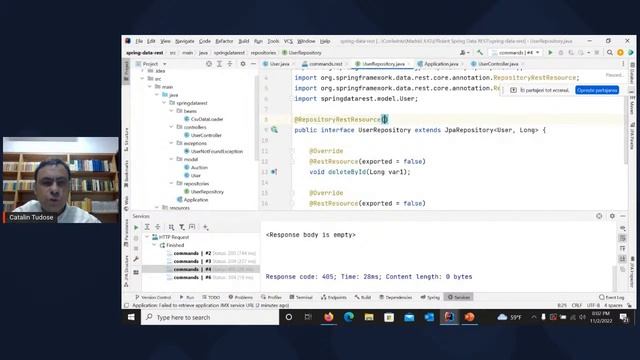The image size is (640, 360).
Task: Open the Problems tool window
Action: [x=240, y=297]
